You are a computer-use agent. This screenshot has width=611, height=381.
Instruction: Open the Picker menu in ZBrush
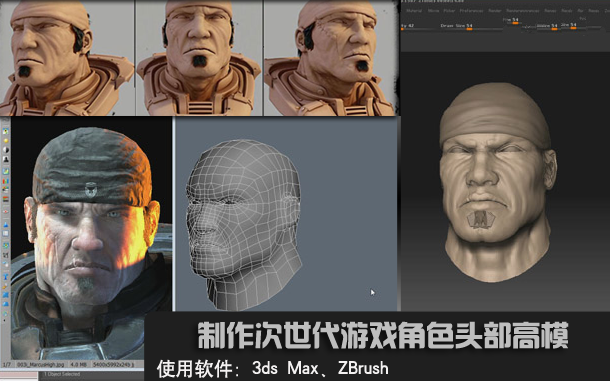click(449, 11)
